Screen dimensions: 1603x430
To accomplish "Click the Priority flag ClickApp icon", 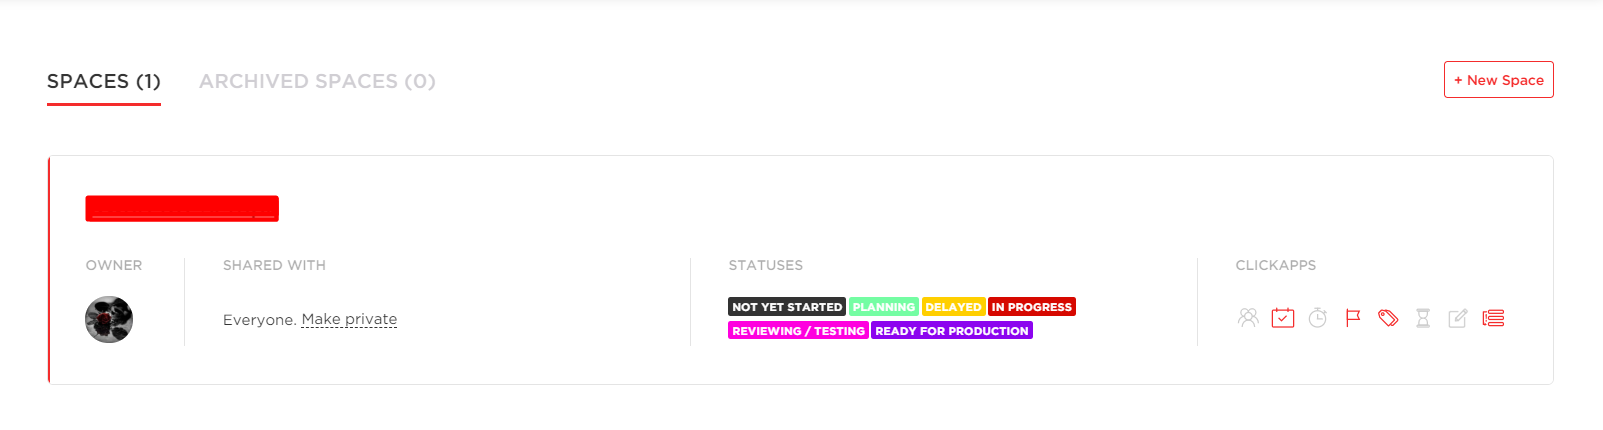I will 1353,318.
